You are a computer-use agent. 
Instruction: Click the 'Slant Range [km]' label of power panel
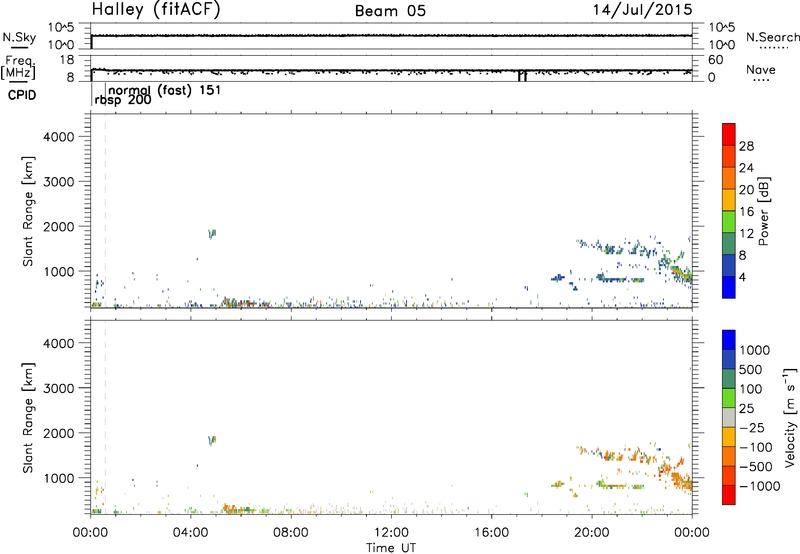click(28, 211)
